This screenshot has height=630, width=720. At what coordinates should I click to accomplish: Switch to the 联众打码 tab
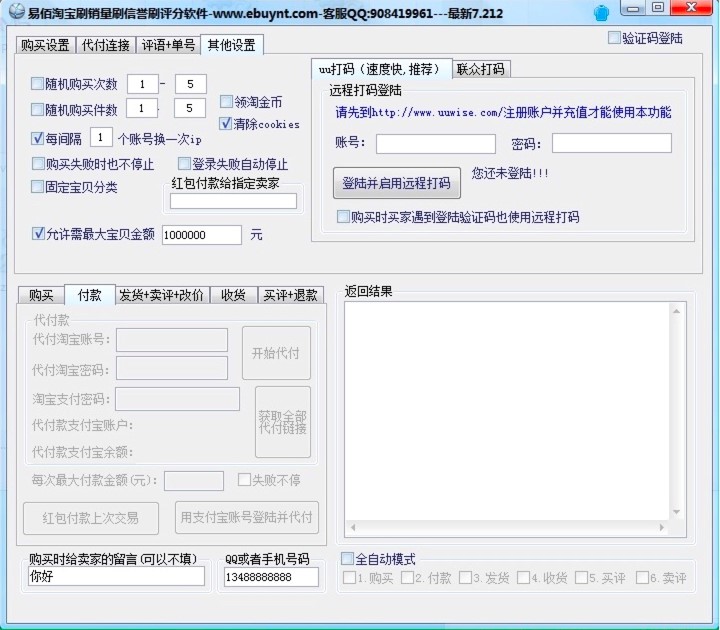coord(481,69)
